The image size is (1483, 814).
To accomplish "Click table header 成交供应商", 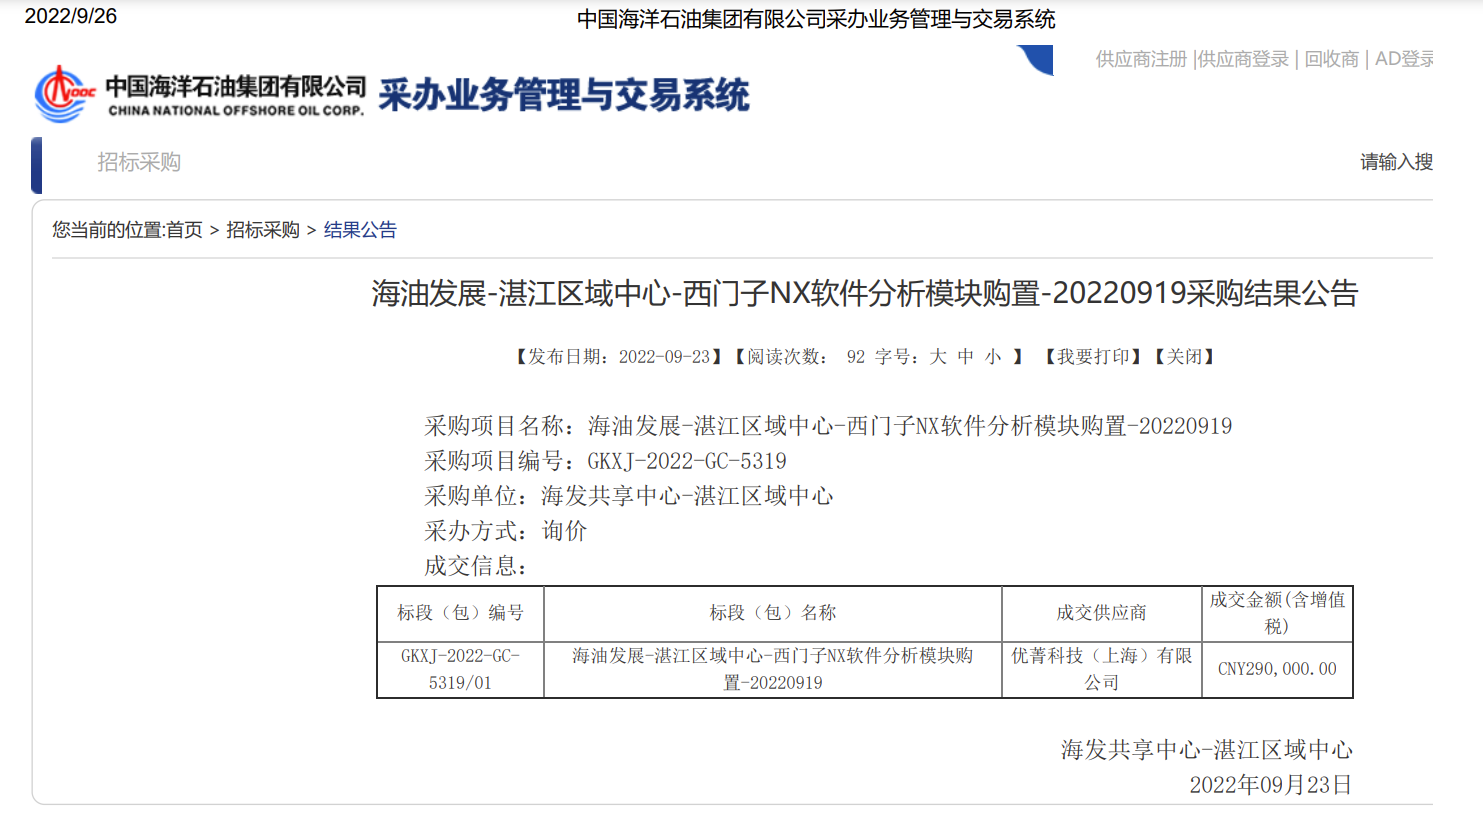I will tap(1102, 613).
